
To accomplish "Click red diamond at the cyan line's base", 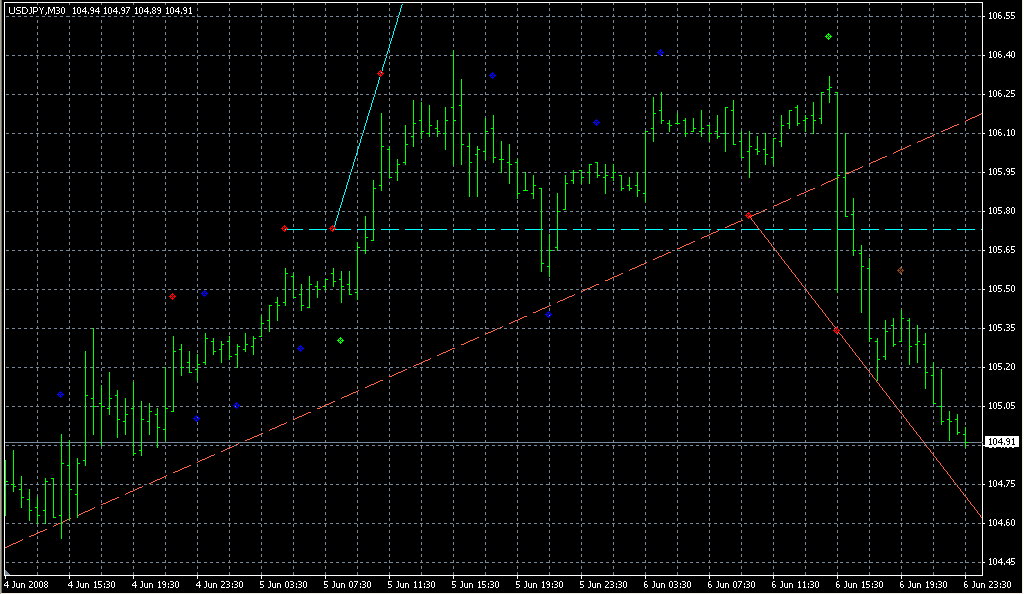I will pos(332,229).
